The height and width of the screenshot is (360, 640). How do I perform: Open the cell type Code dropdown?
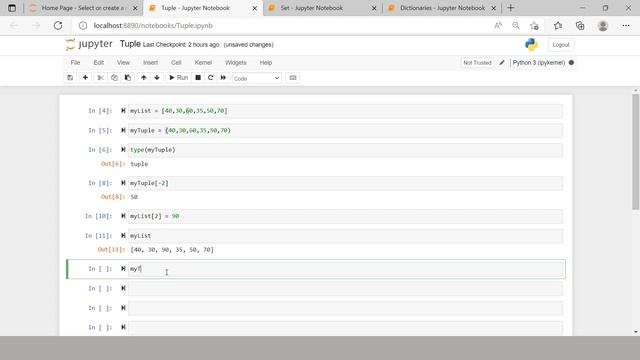(256, 78)
